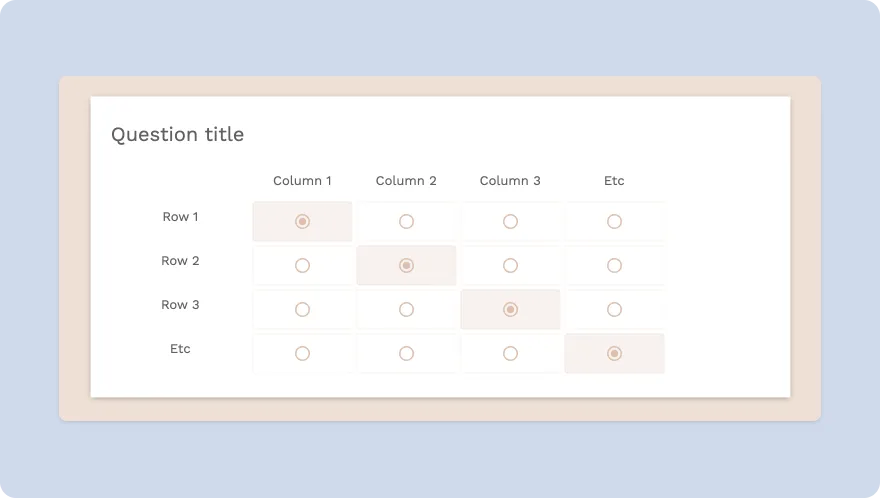Click the Row 1 label
This screenshot has width=880, height=498.
[180, 217]
